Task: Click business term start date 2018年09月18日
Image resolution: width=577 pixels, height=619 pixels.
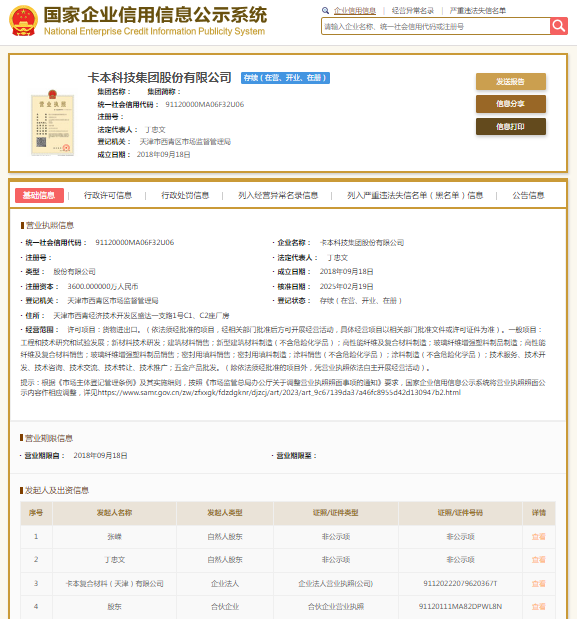Action: point(100,456)
